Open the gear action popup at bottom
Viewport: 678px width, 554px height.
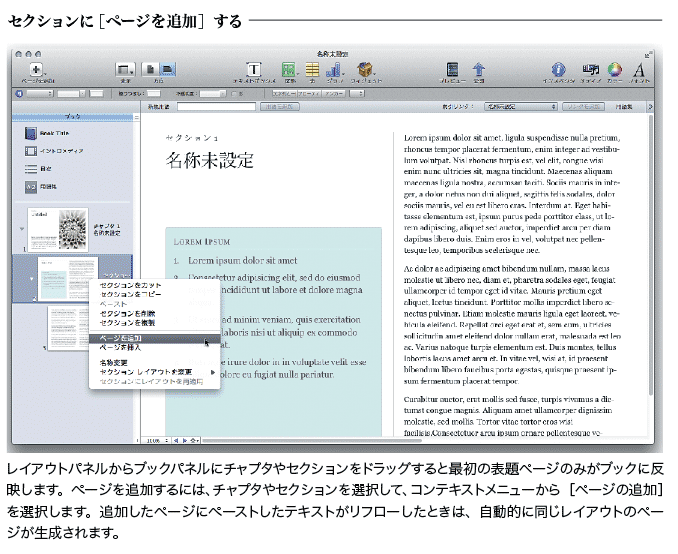coord(195,441)
